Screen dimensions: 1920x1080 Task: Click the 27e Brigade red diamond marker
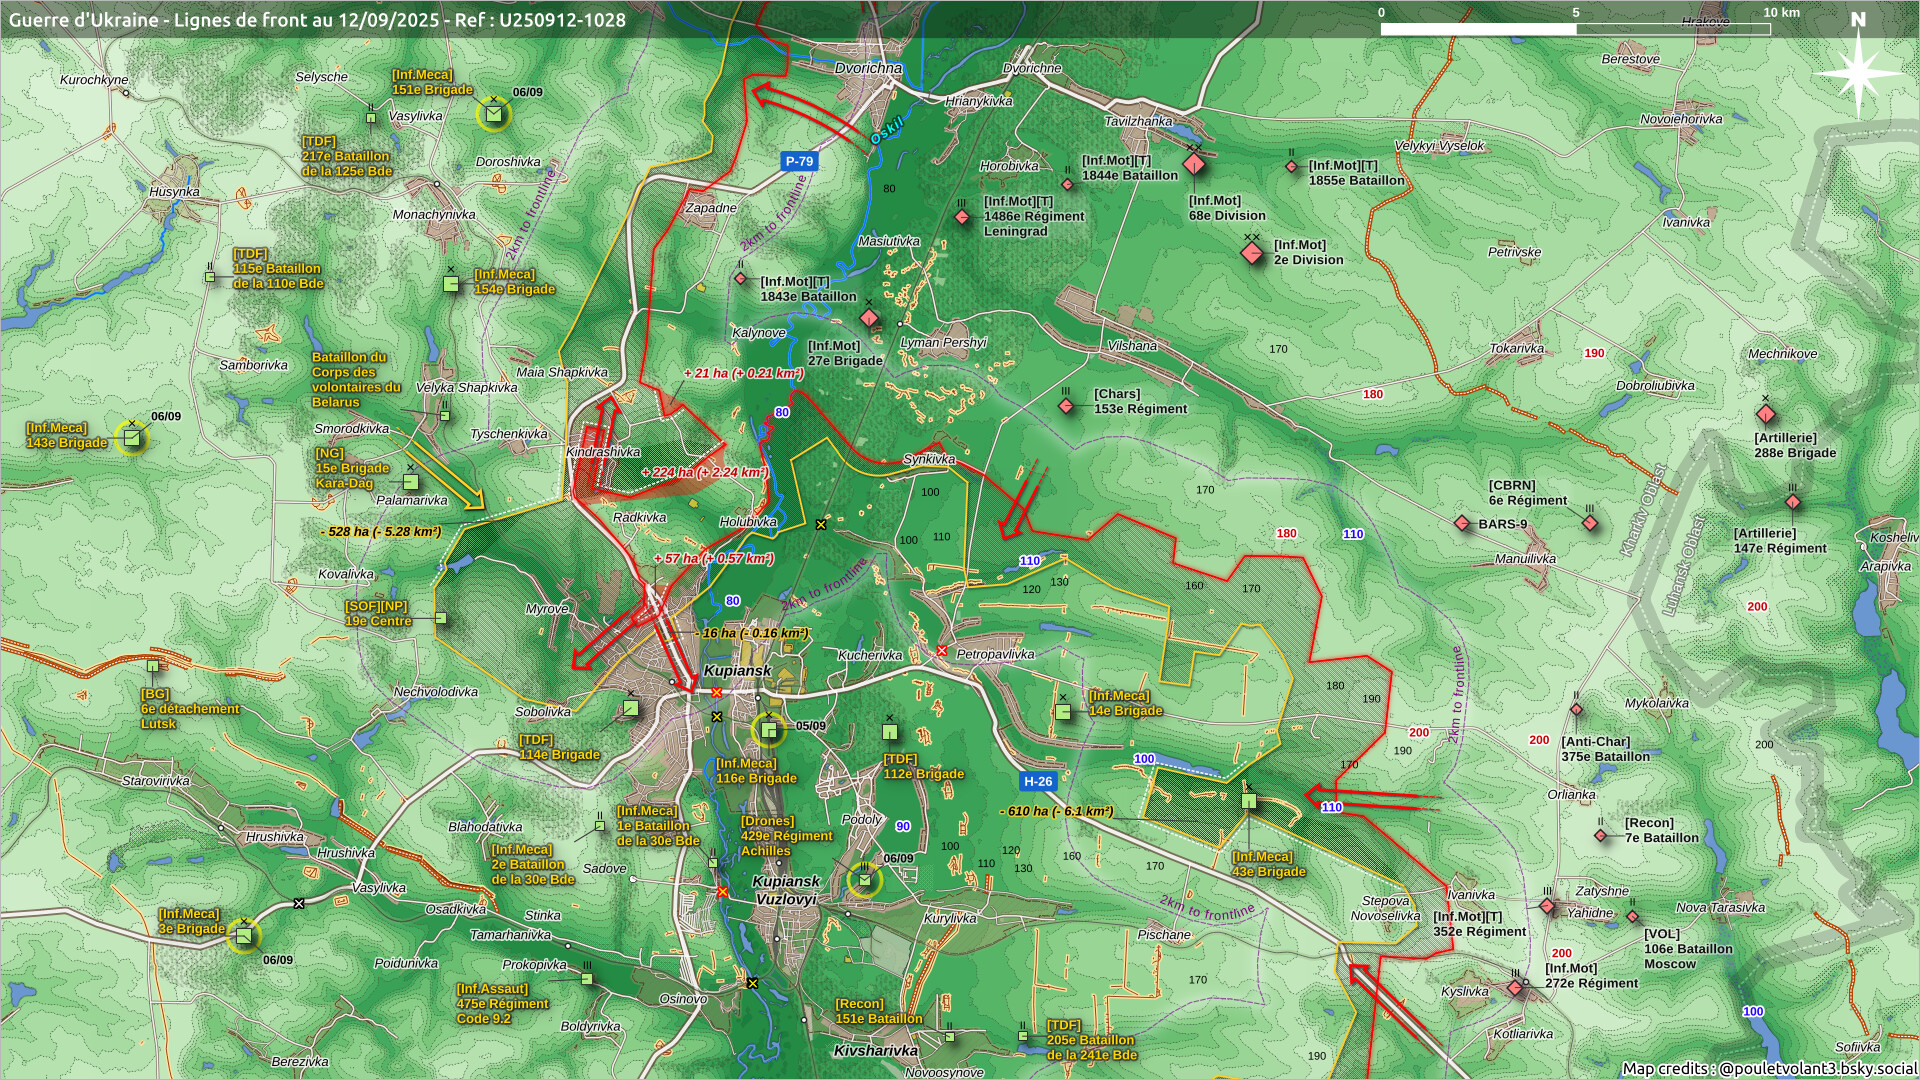tap(869, 318)
